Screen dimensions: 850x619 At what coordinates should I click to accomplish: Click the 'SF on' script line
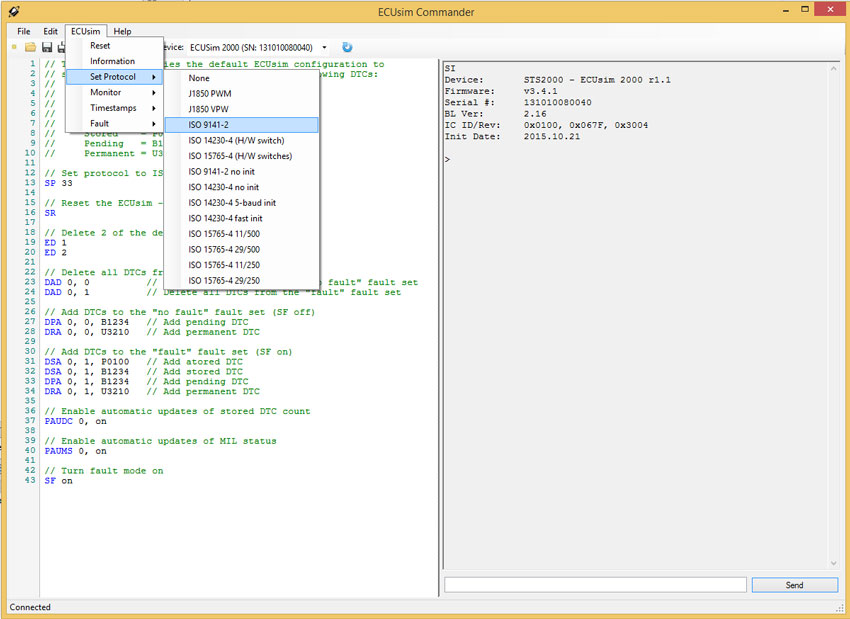(x=59, y=481)
